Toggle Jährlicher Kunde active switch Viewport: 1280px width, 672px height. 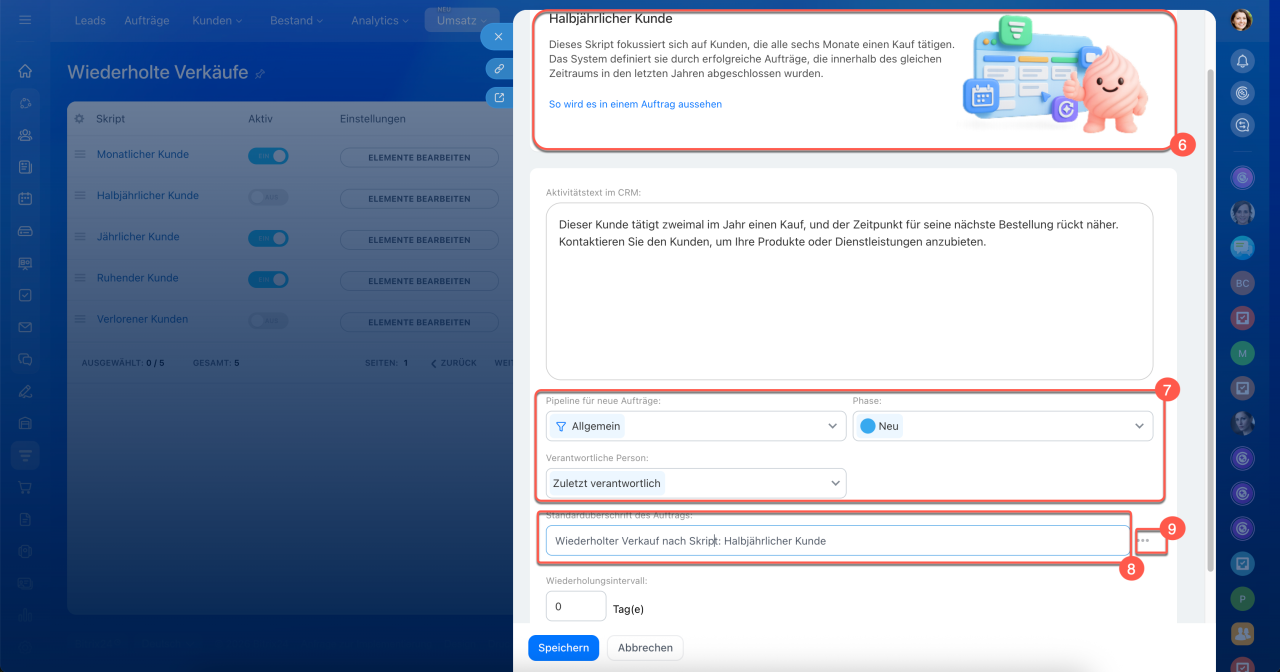tap(268, 238)
